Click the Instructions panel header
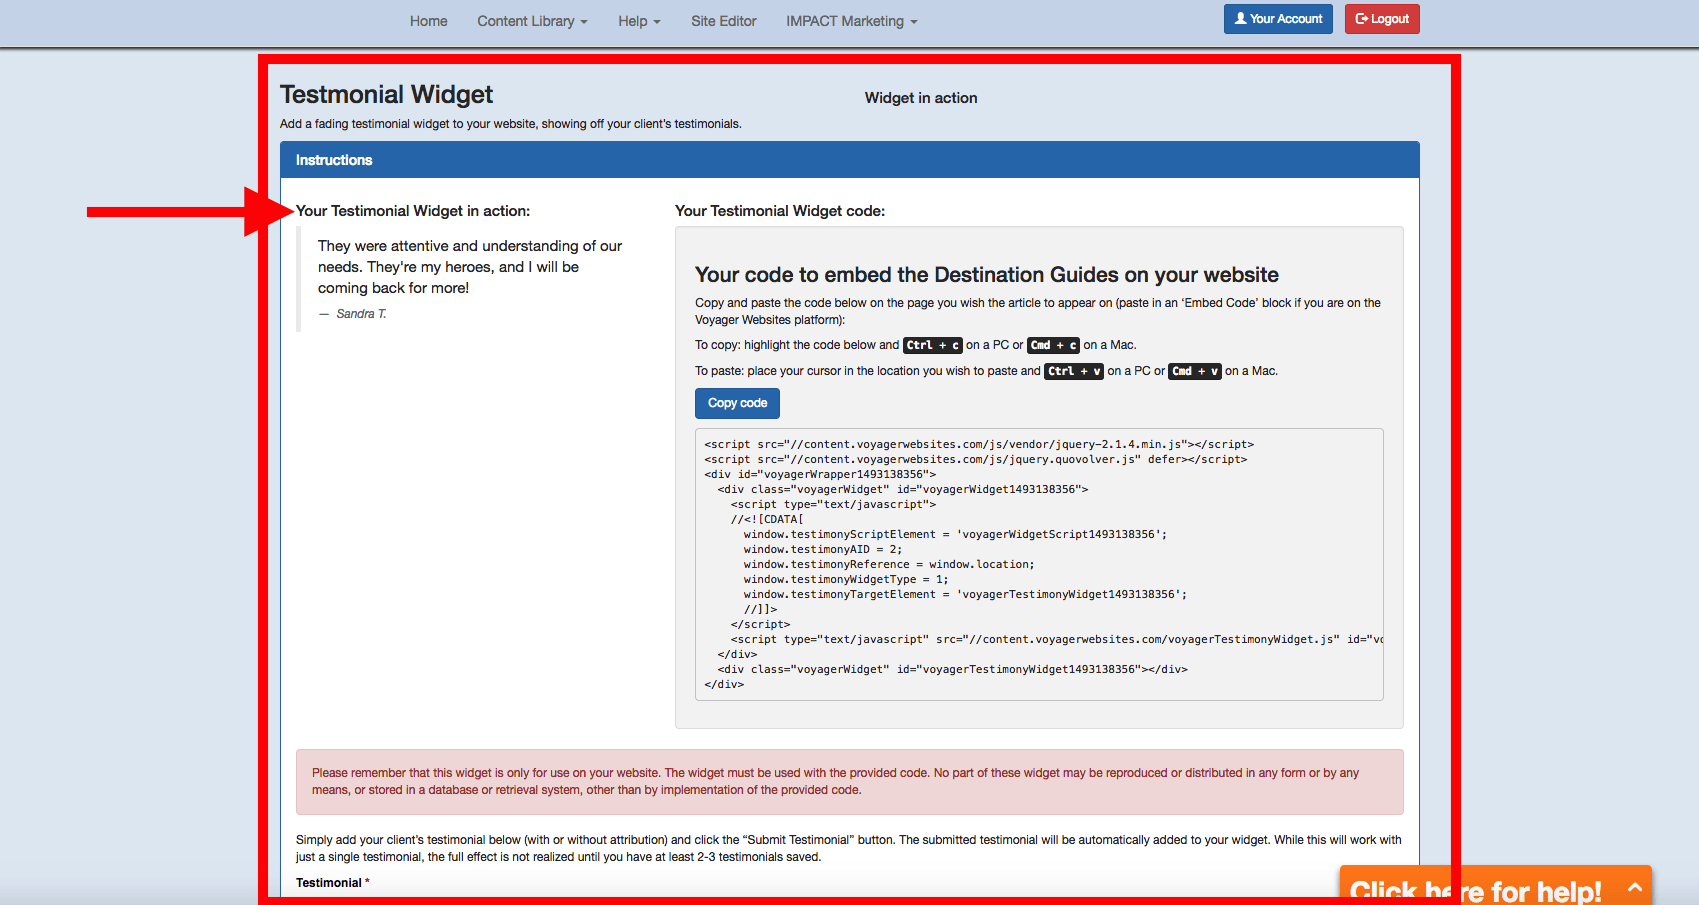 (x=849, y=160)
